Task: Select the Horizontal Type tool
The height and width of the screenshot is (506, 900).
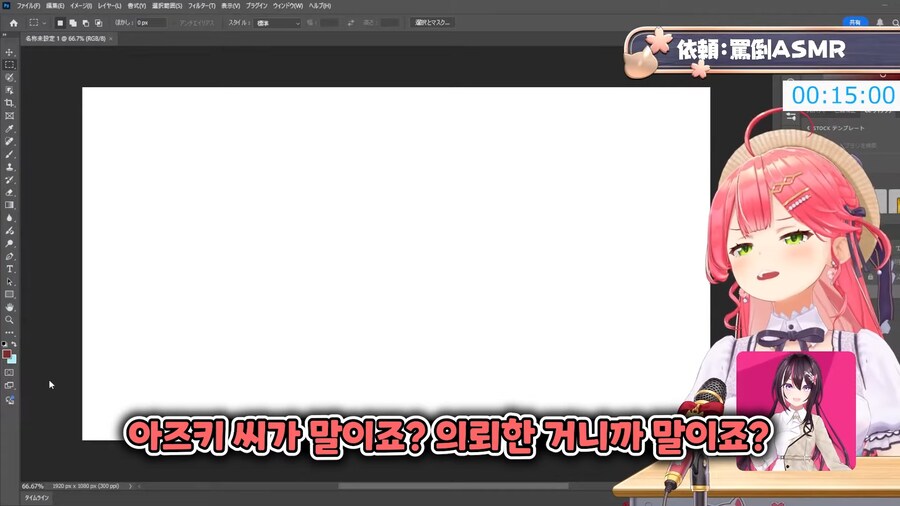Action: 9,269
